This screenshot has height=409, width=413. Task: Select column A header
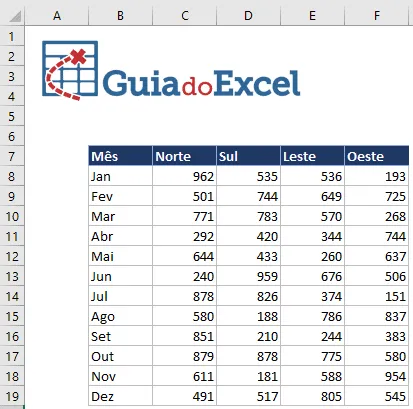(57, 16)
